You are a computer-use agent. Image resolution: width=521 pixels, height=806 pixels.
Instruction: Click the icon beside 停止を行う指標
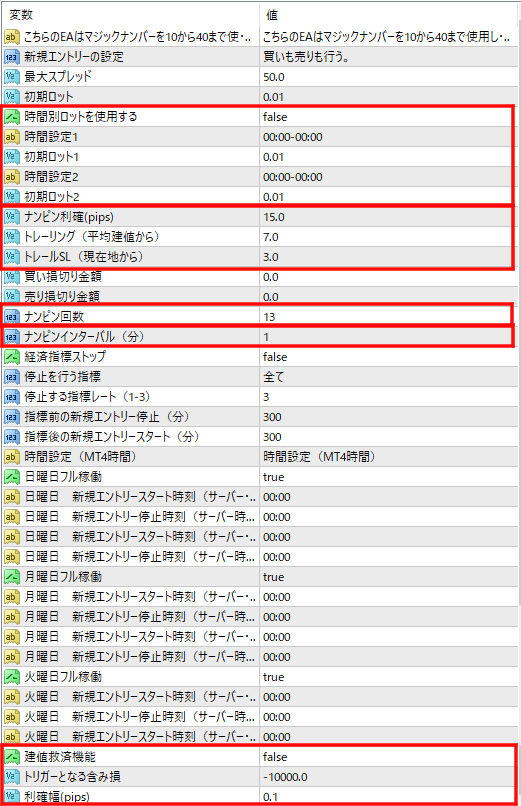pos(12,377)
